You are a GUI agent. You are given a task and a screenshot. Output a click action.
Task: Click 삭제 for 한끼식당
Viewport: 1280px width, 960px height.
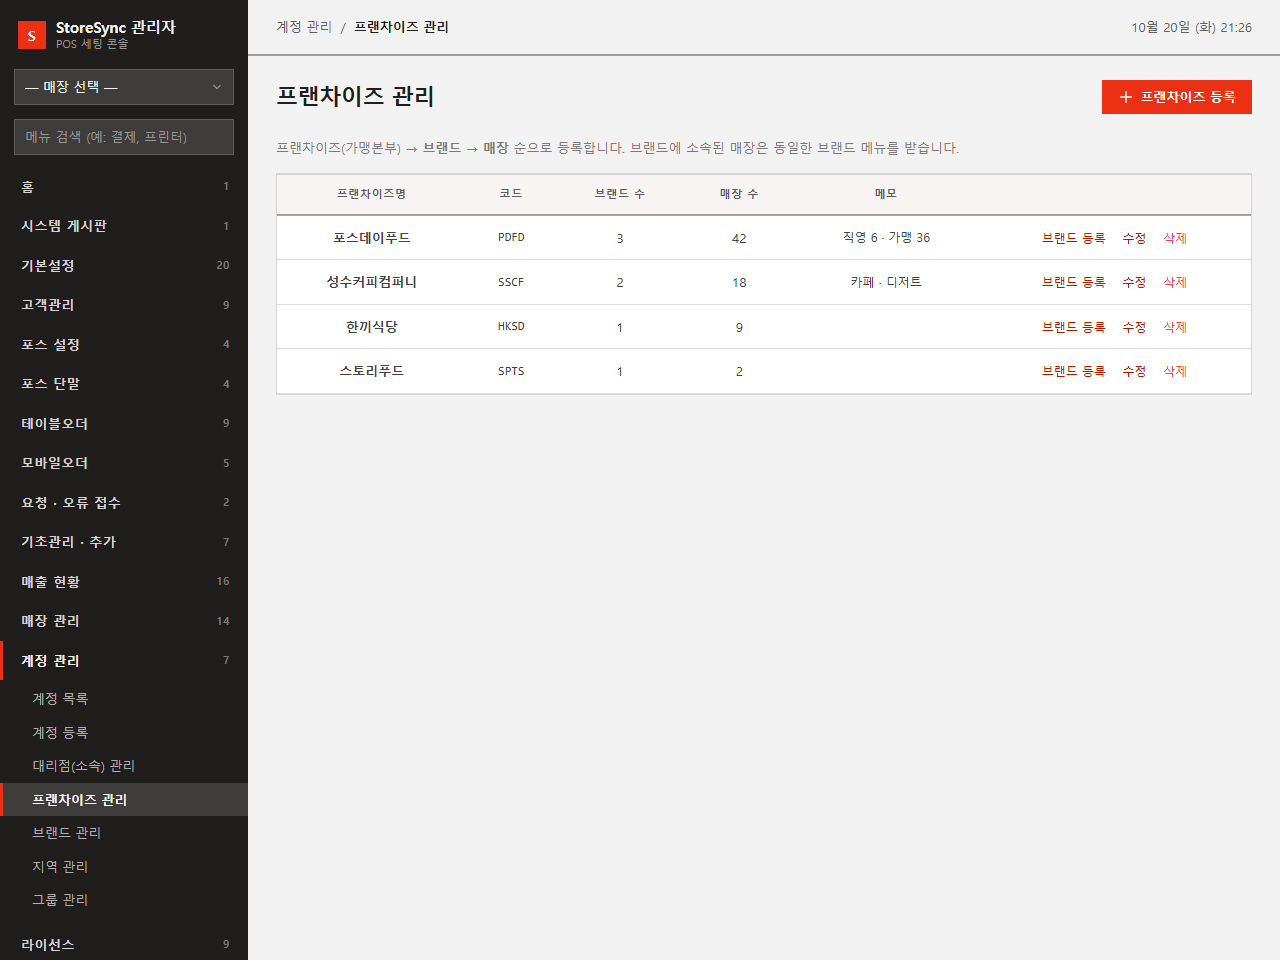coord(1175,327)
